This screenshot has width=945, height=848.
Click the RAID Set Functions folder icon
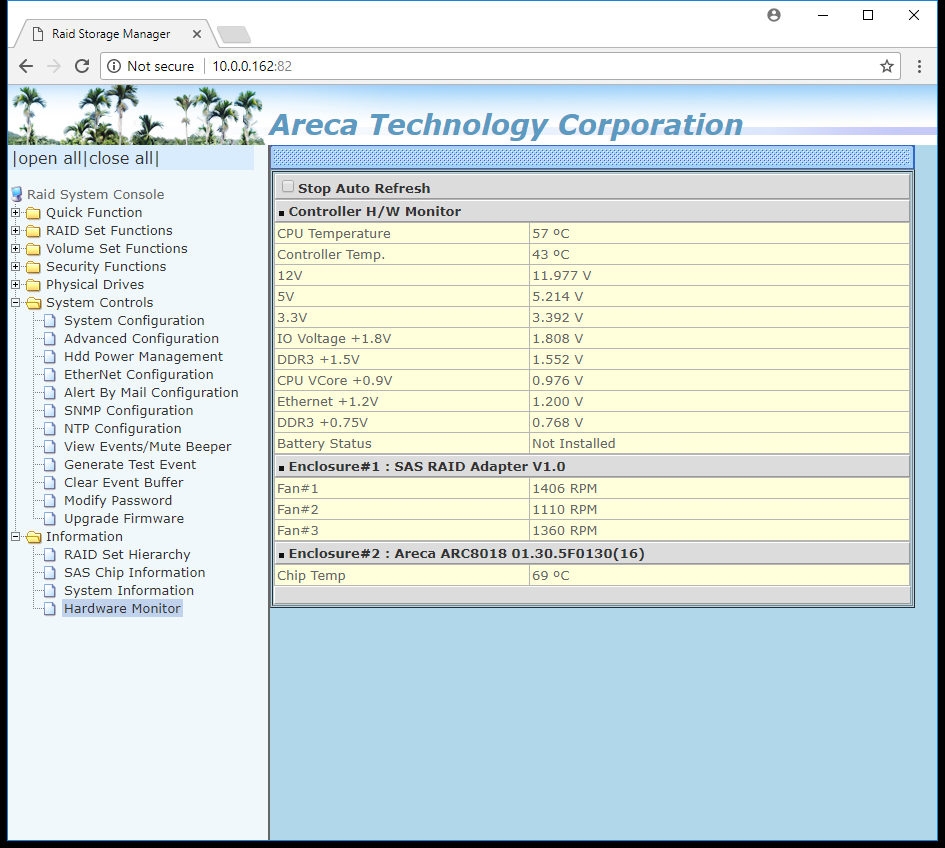[x=34, y=231]
